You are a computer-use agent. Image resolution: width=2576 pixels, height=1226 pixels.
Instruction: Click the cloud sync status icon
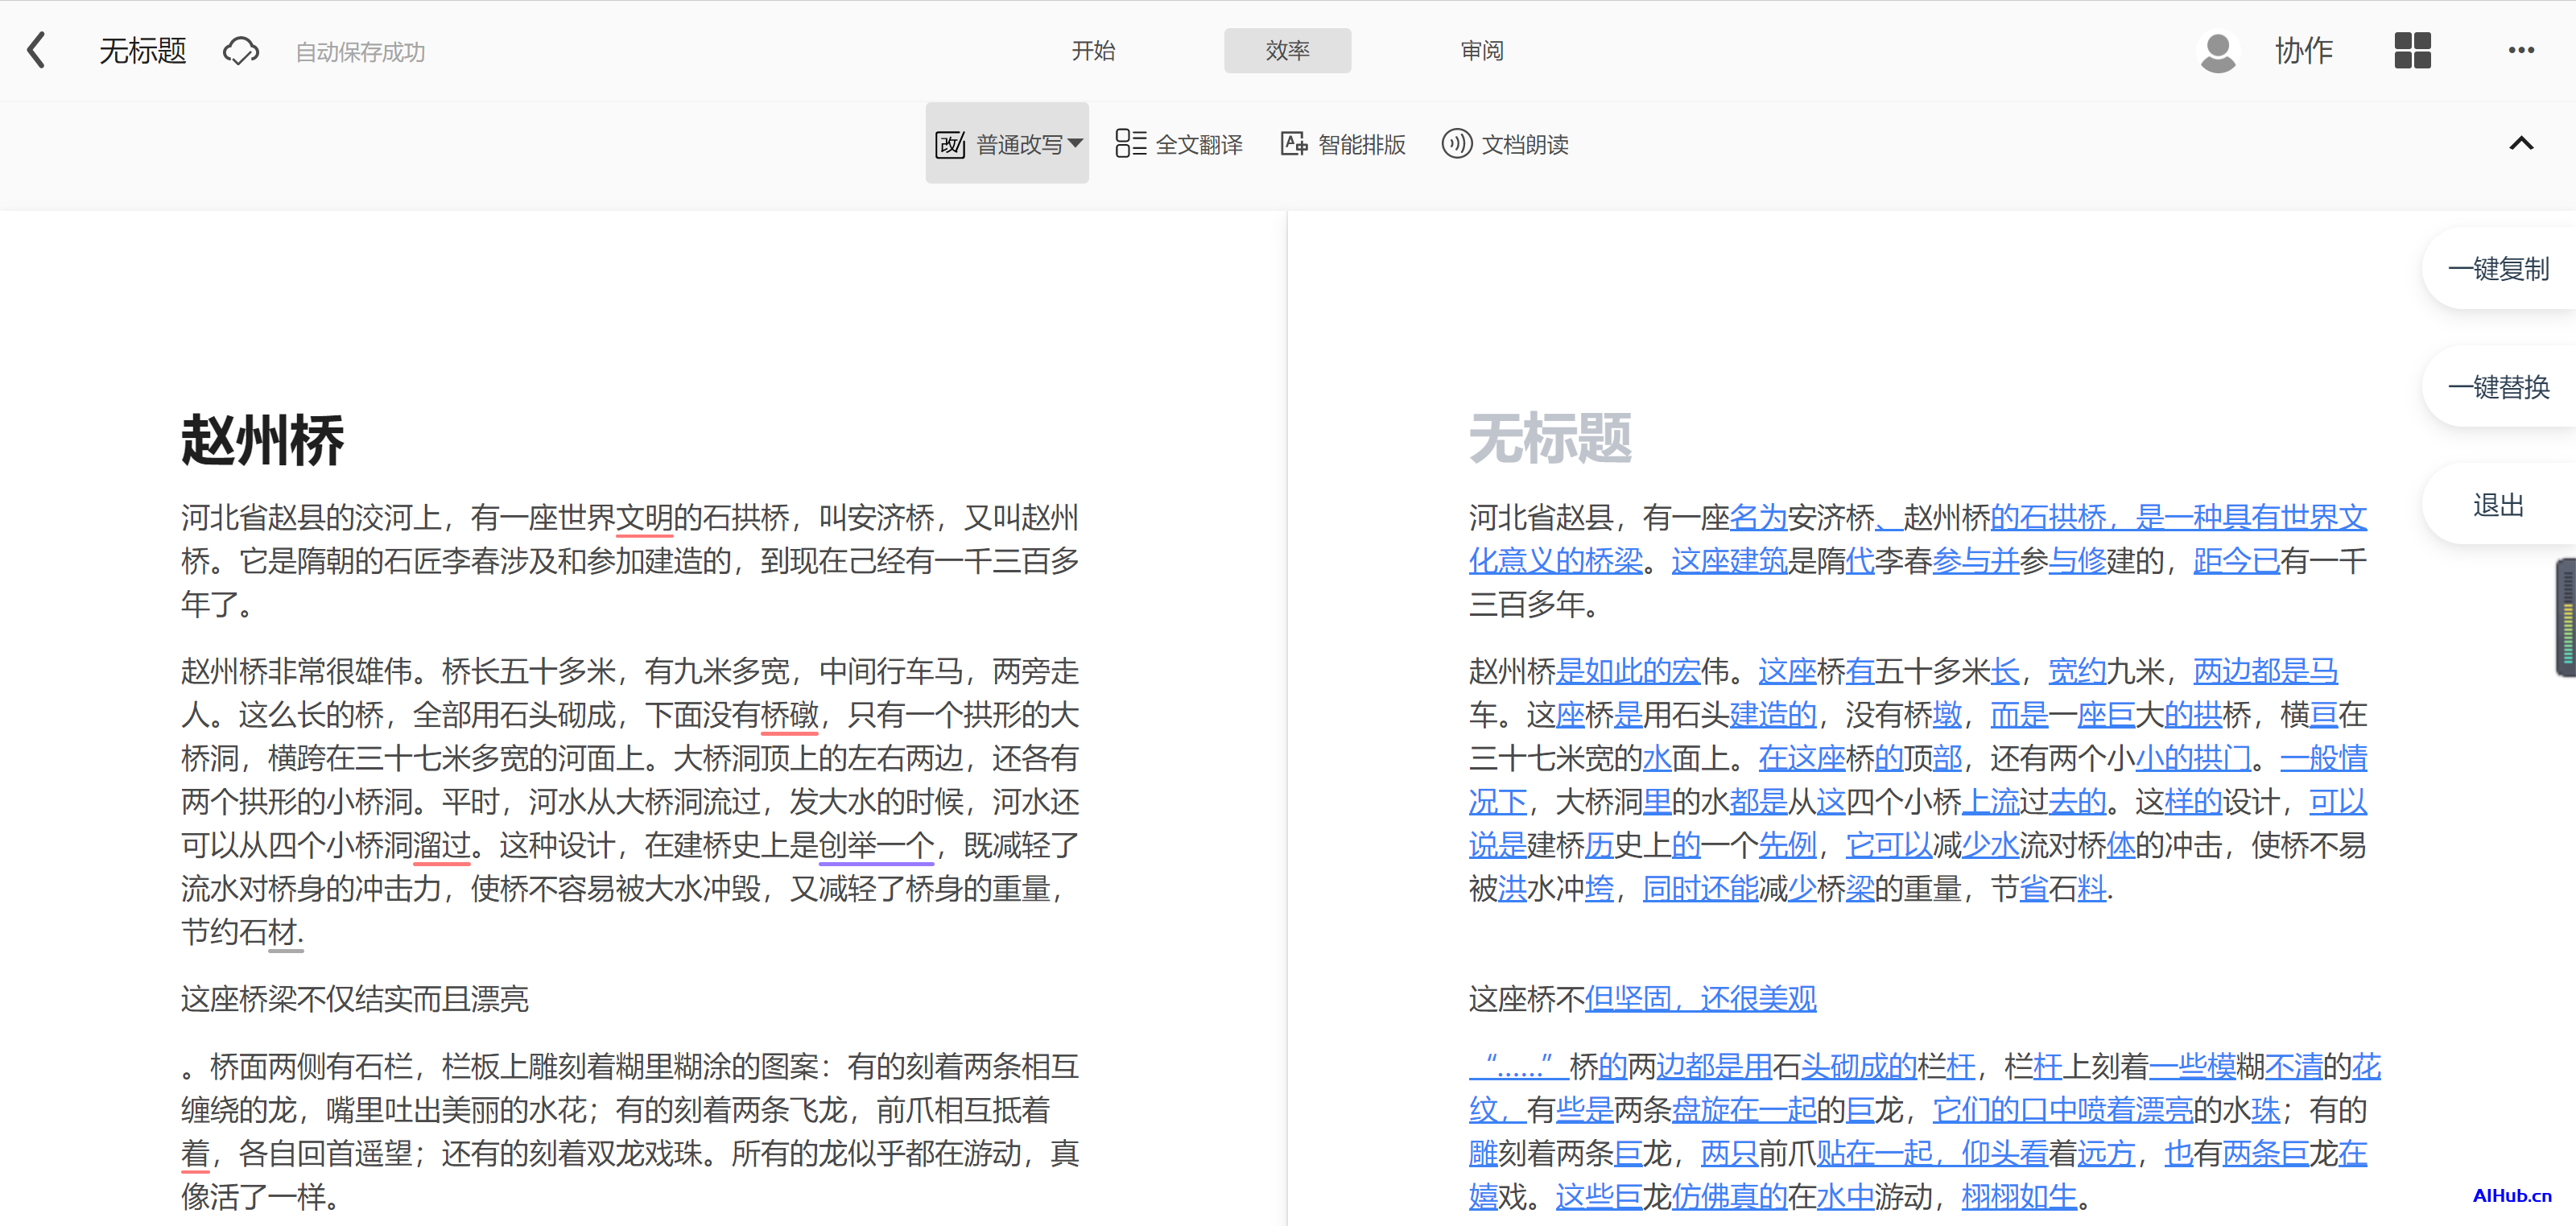(240, 51)
